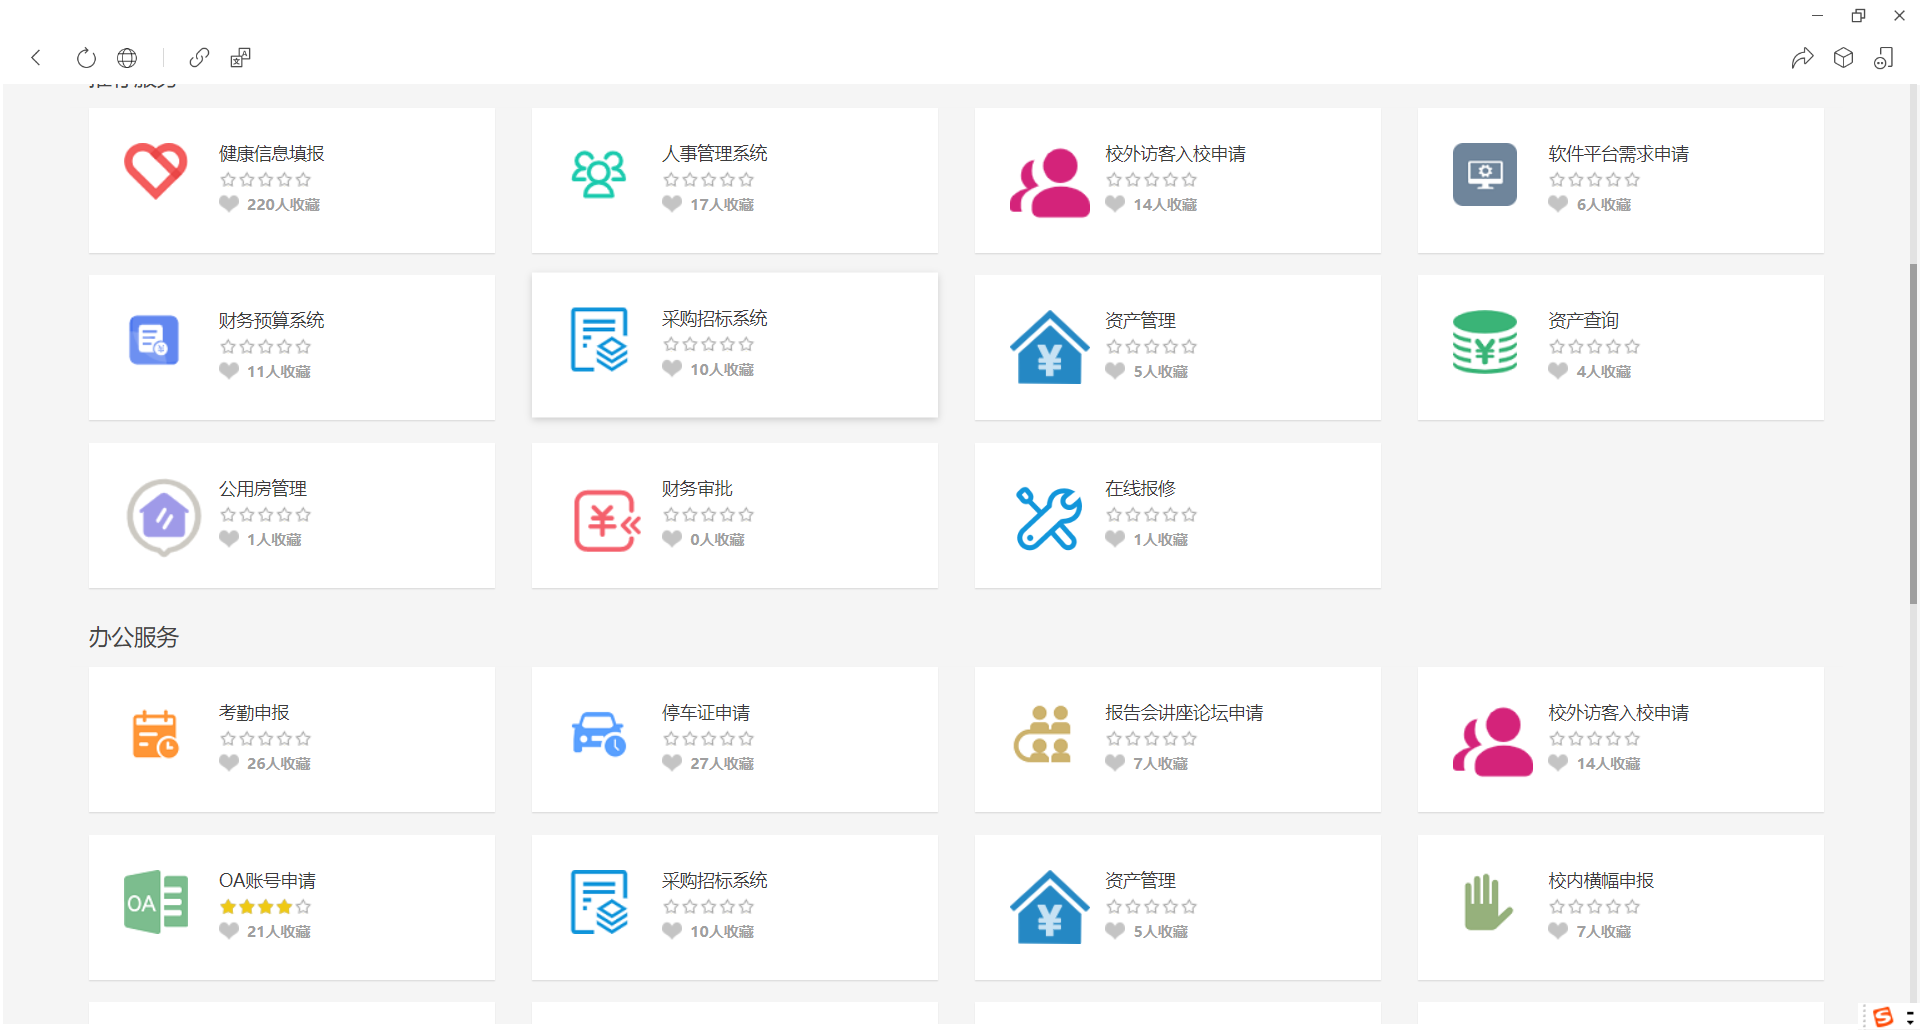
Task: Open the 财务预算系统 blue document icon
Action: click(x=154, y=340)
